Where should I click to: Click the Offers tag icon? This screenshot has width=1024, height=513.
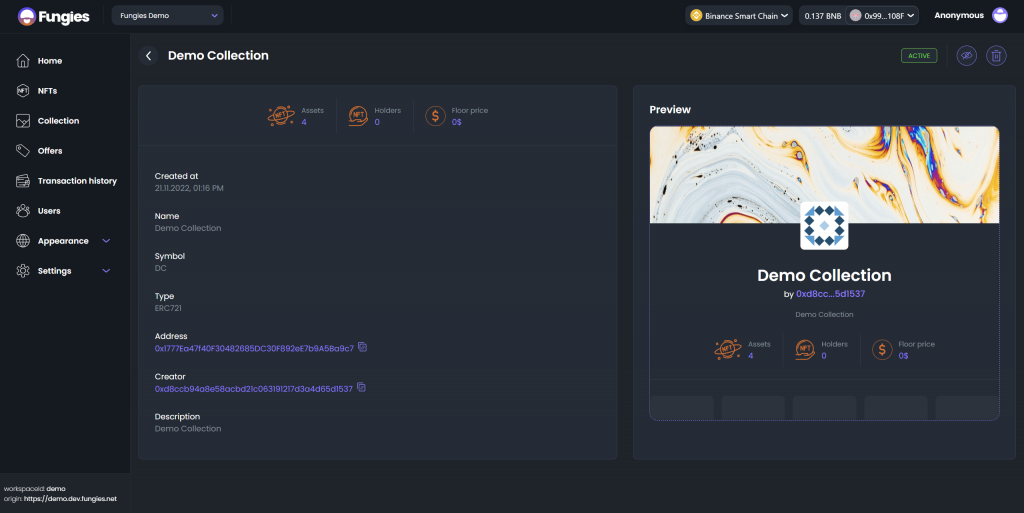(23, 151)
